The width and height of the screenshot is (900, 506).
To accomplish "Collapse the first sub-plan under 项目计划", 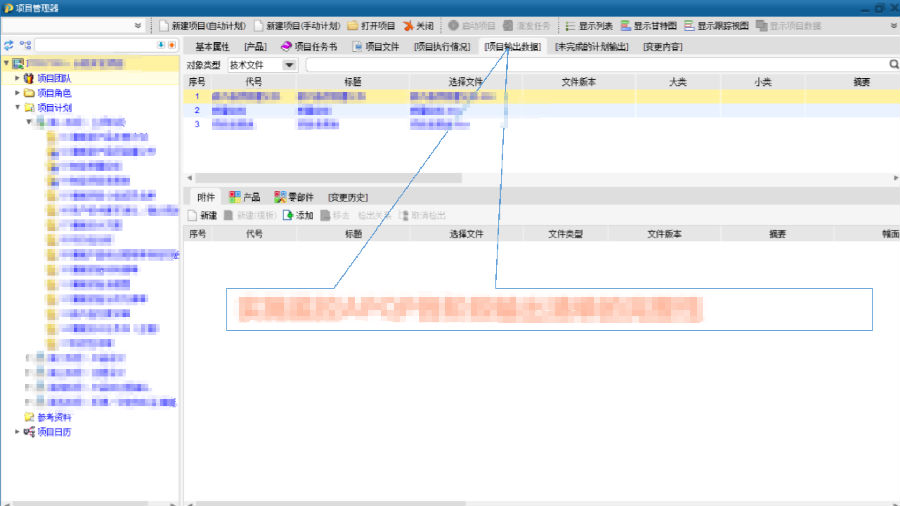I will click(x=29, y=122).
